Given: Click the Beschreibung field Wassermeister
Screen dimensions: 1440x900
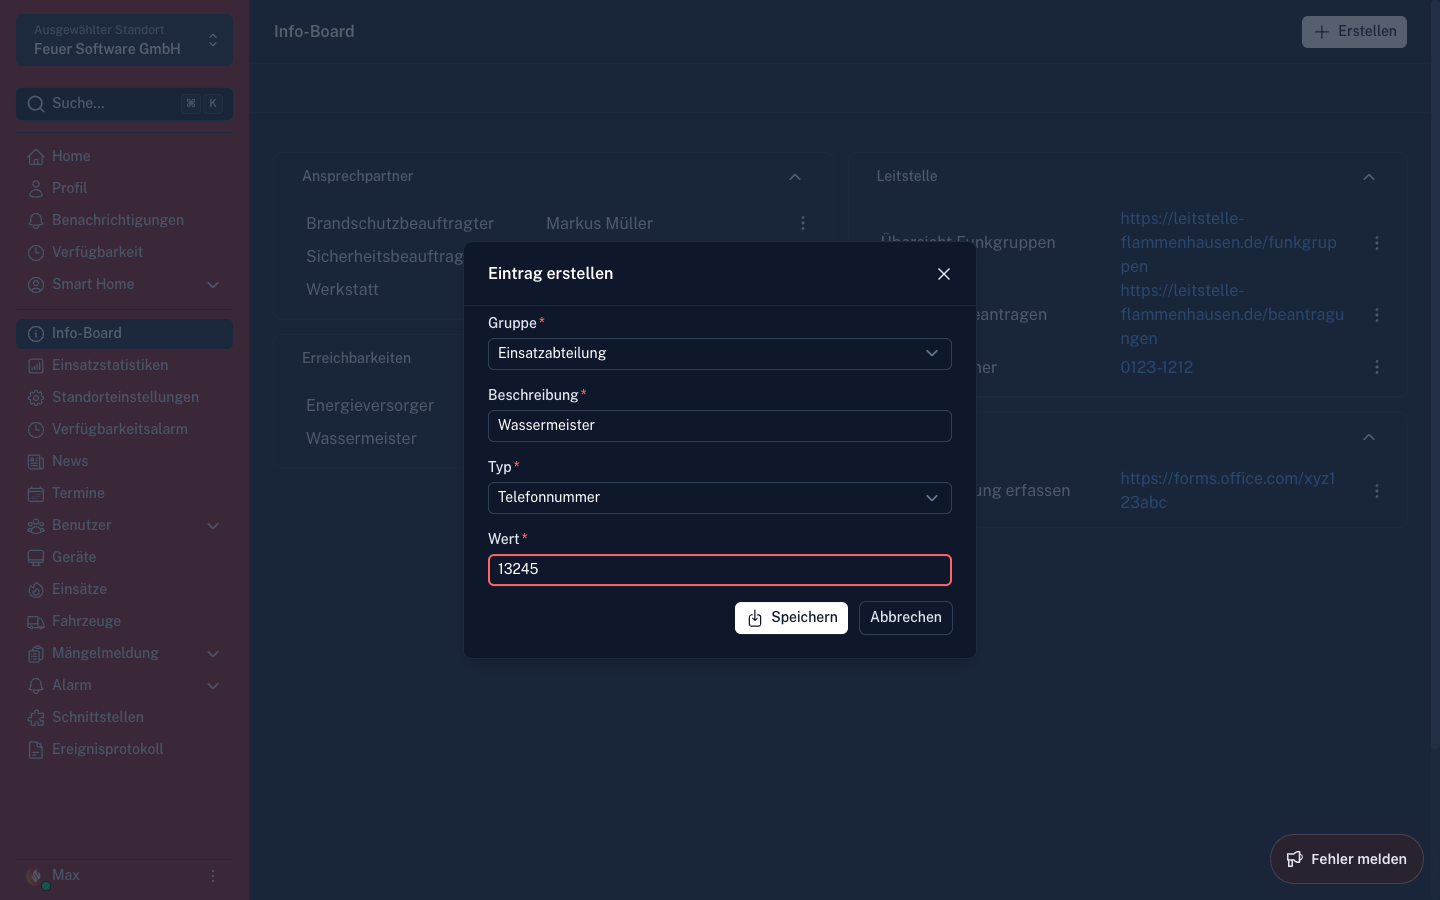Looking at the screenshot, I should tap(719, 426).
